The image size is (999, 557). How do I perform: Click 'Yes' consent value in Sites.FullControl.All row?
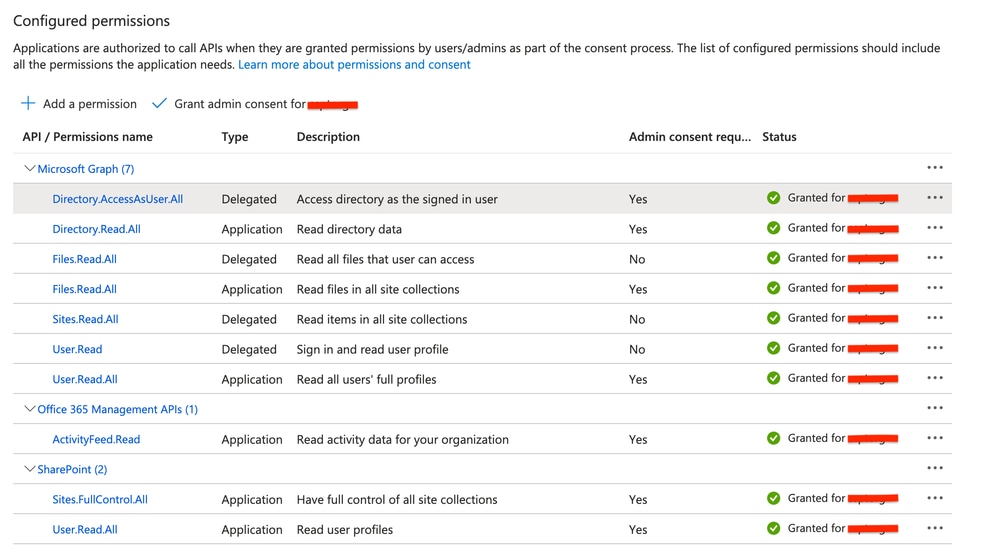[x=638, y=499]
